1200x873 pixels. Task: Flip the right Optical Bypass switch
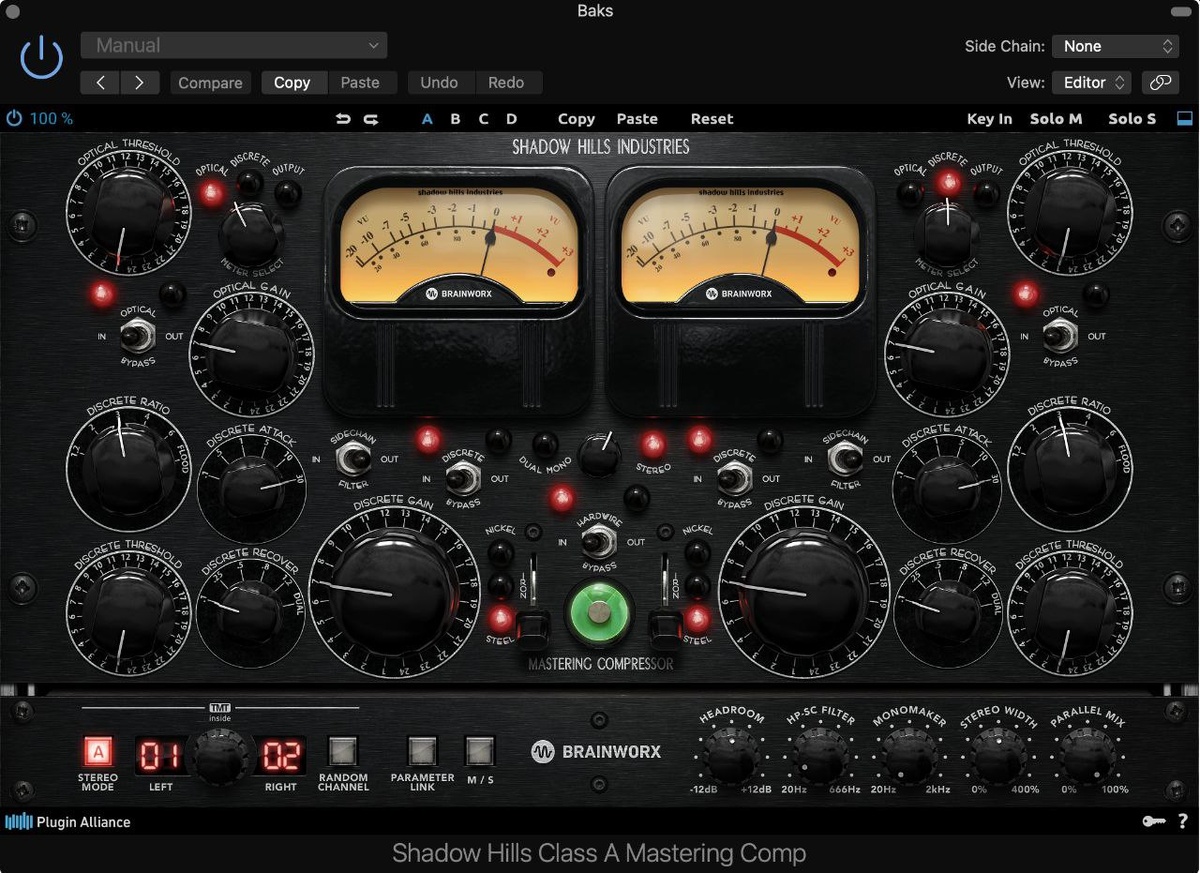click(1060, 336)
